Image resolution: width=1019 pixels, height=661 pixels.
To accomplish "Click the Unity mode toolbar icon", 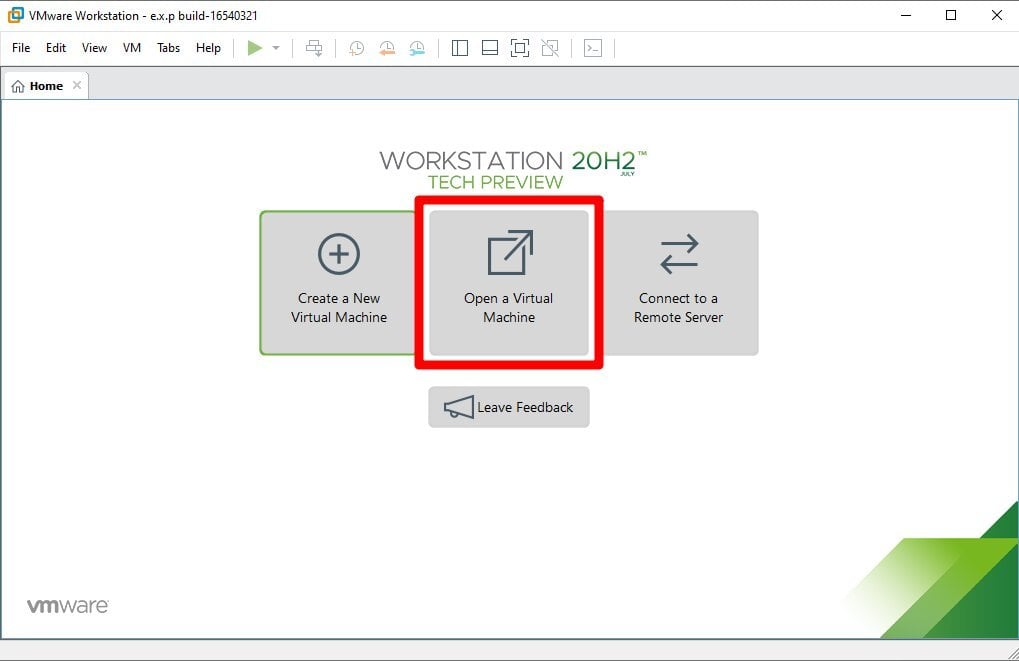I will coord(550,48).
